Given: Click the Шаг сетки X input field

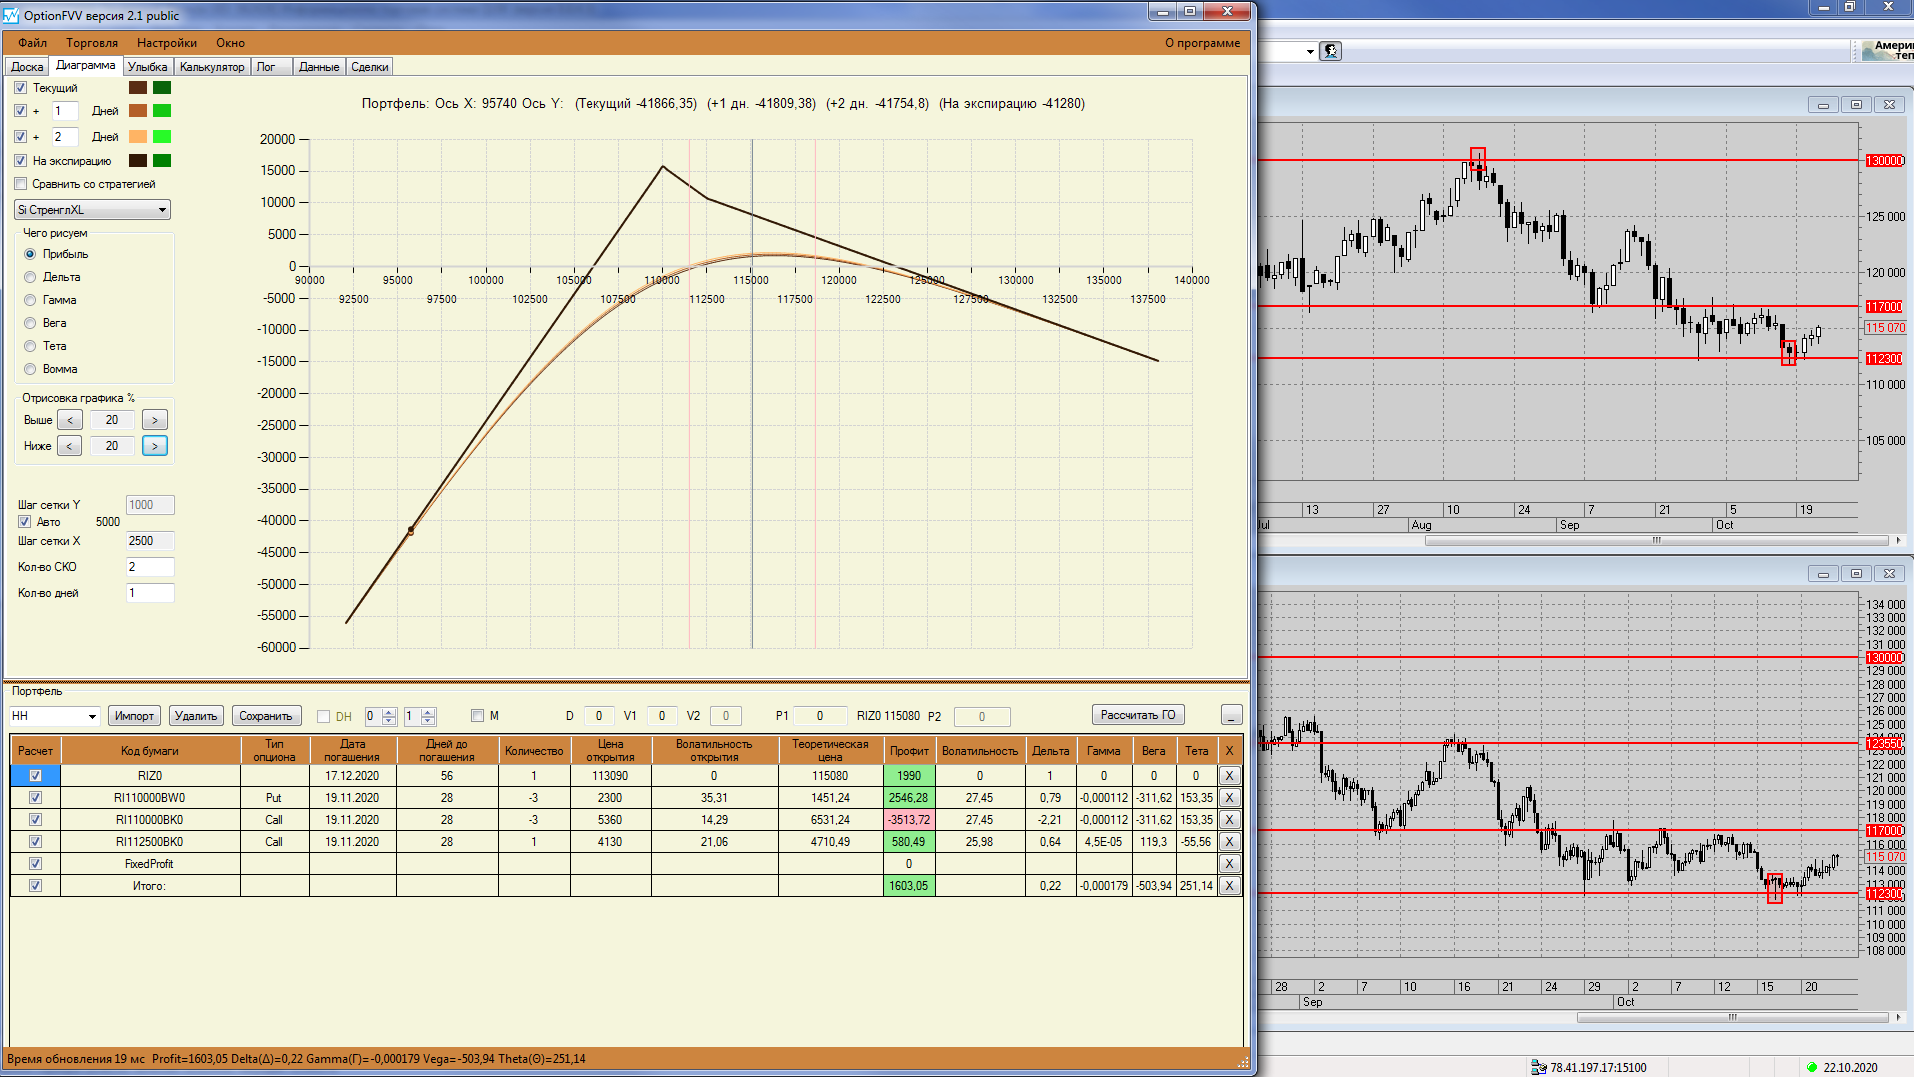Looking at the screenshot, I should point(150,541).
